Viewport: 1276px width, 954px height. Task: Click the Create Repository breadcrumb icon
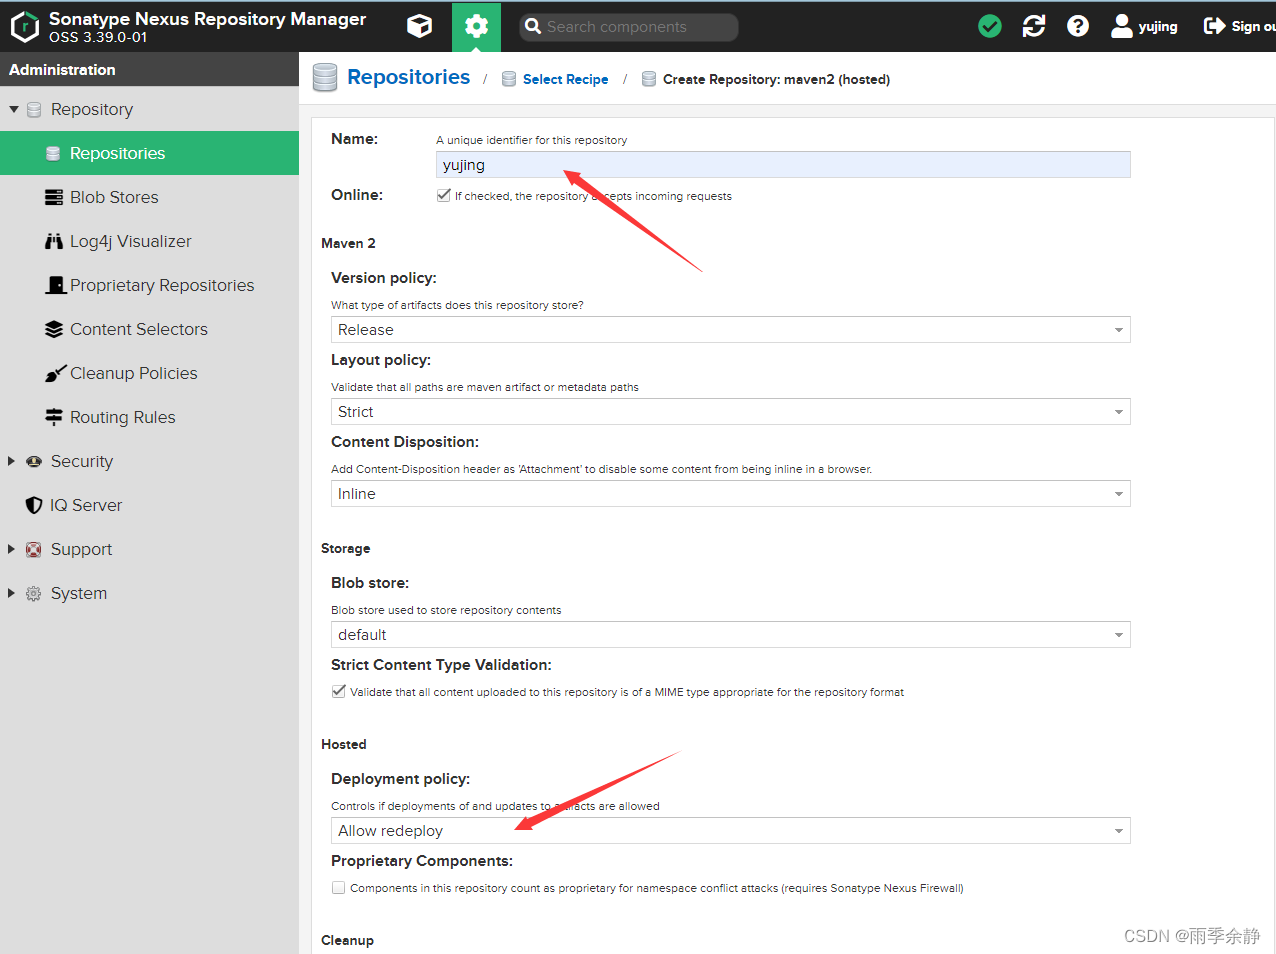[x=649, y=79]
